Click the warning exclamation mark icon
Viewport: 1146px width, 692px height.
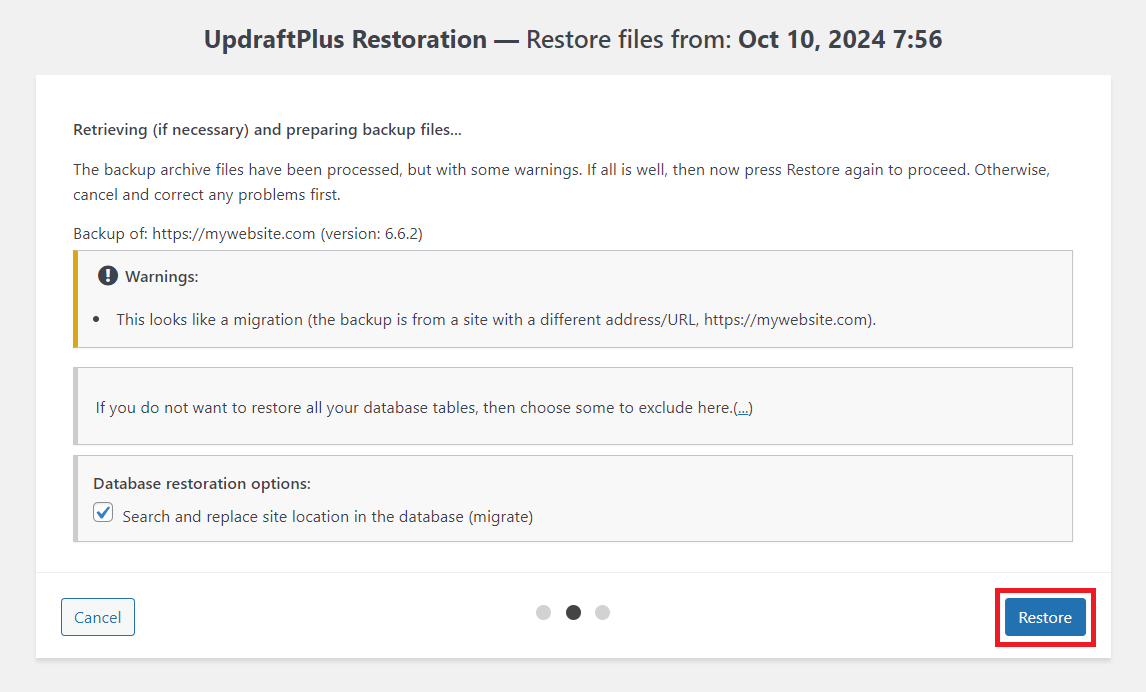pyautogui.click(x=108, y=276)
